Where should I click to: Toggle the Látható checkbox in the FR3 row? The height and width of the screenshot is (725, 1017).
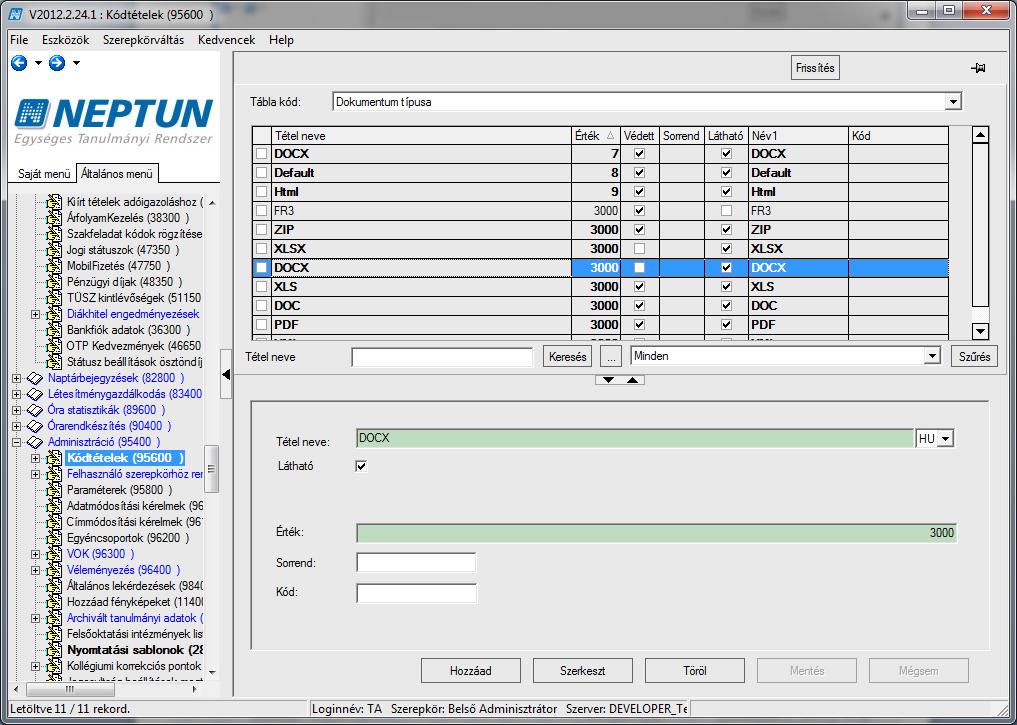click(726, 211)
